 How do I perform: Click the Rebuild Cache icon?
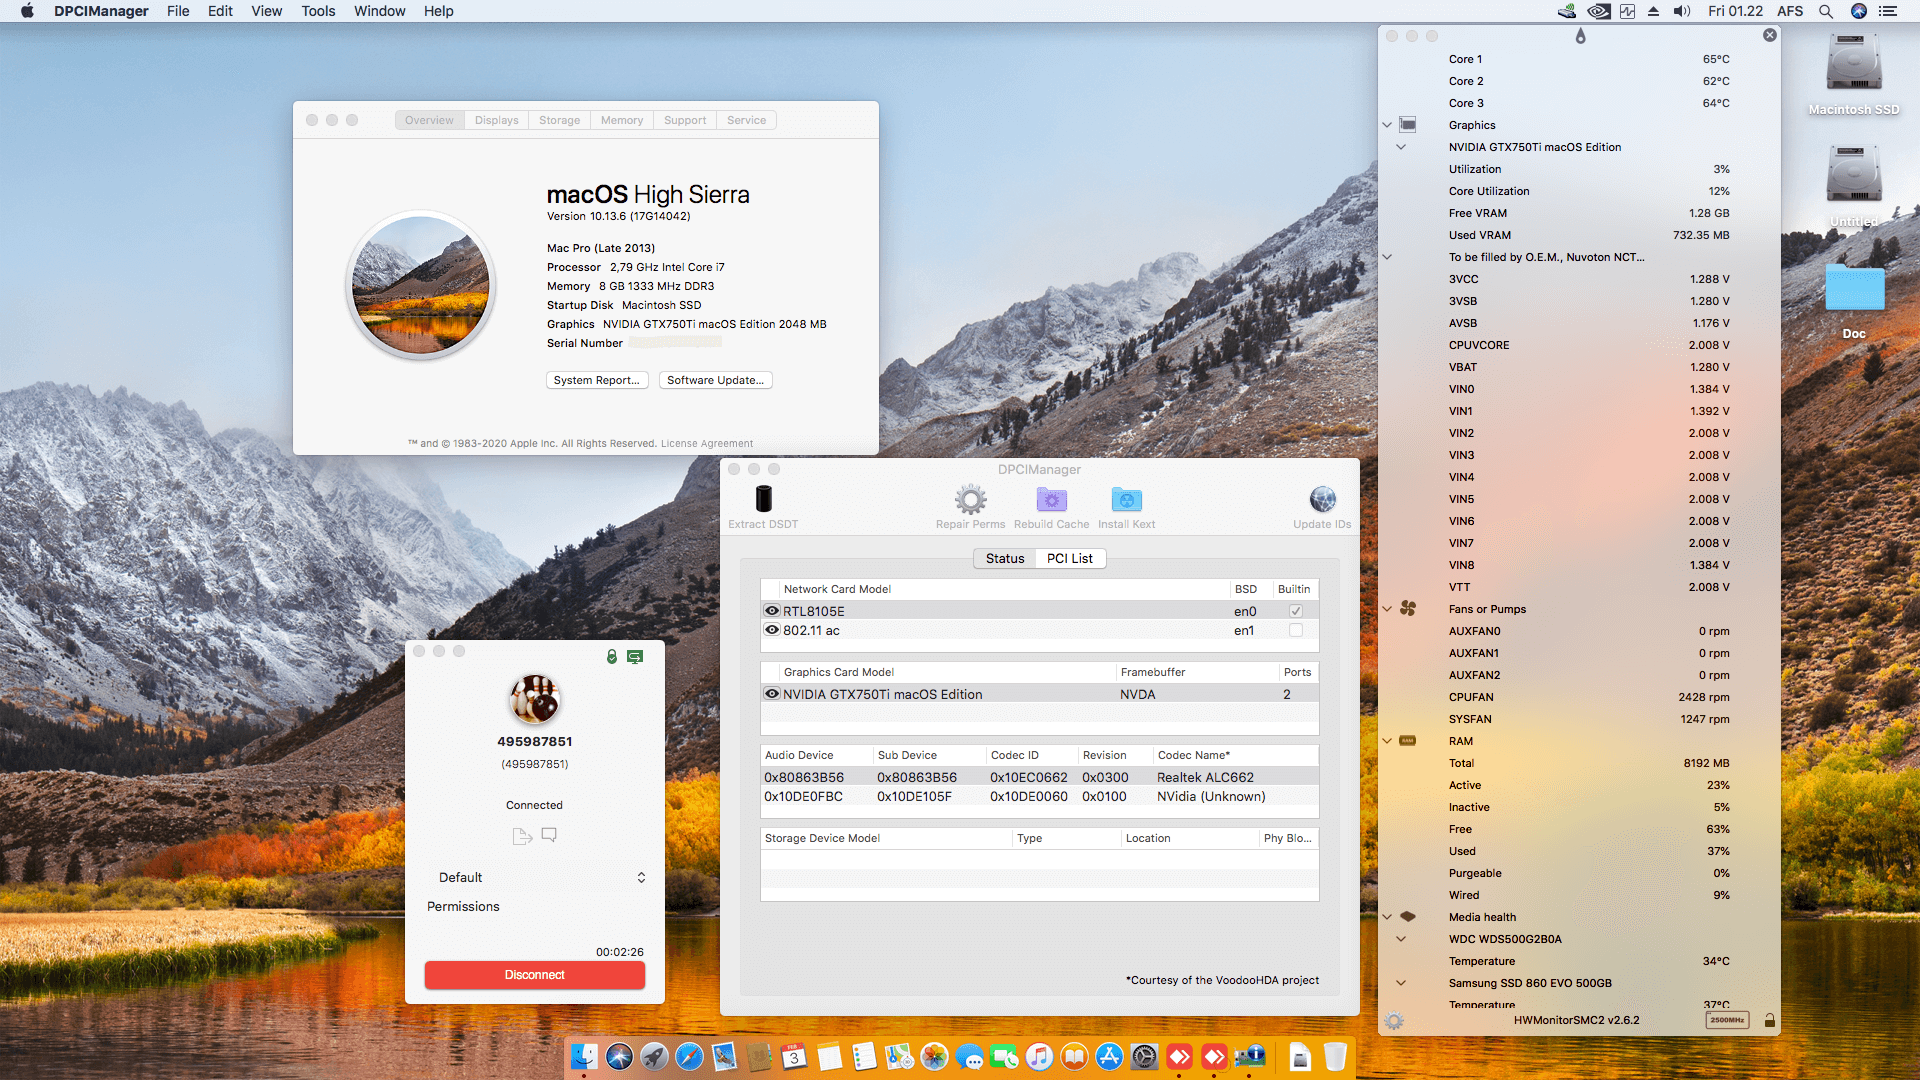pos(1051,499)
